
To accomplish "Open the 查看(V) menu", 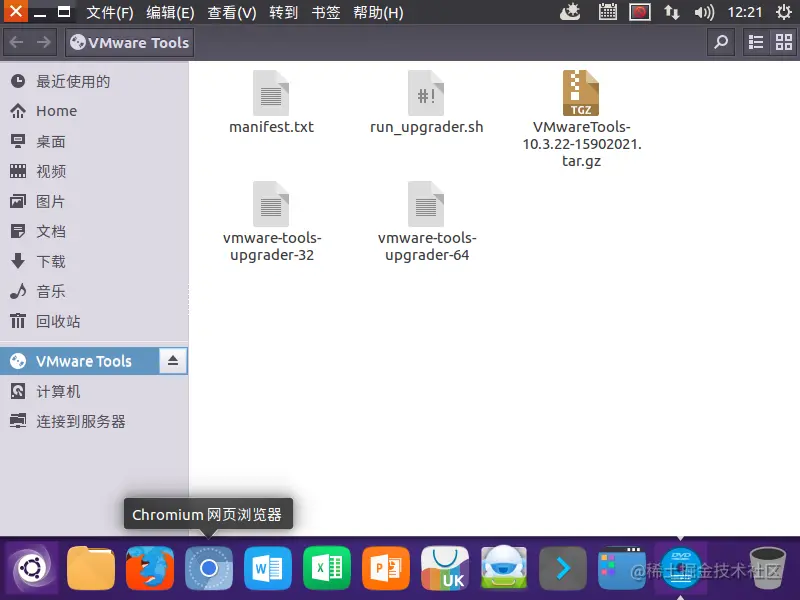I will (x=232, y=12).
